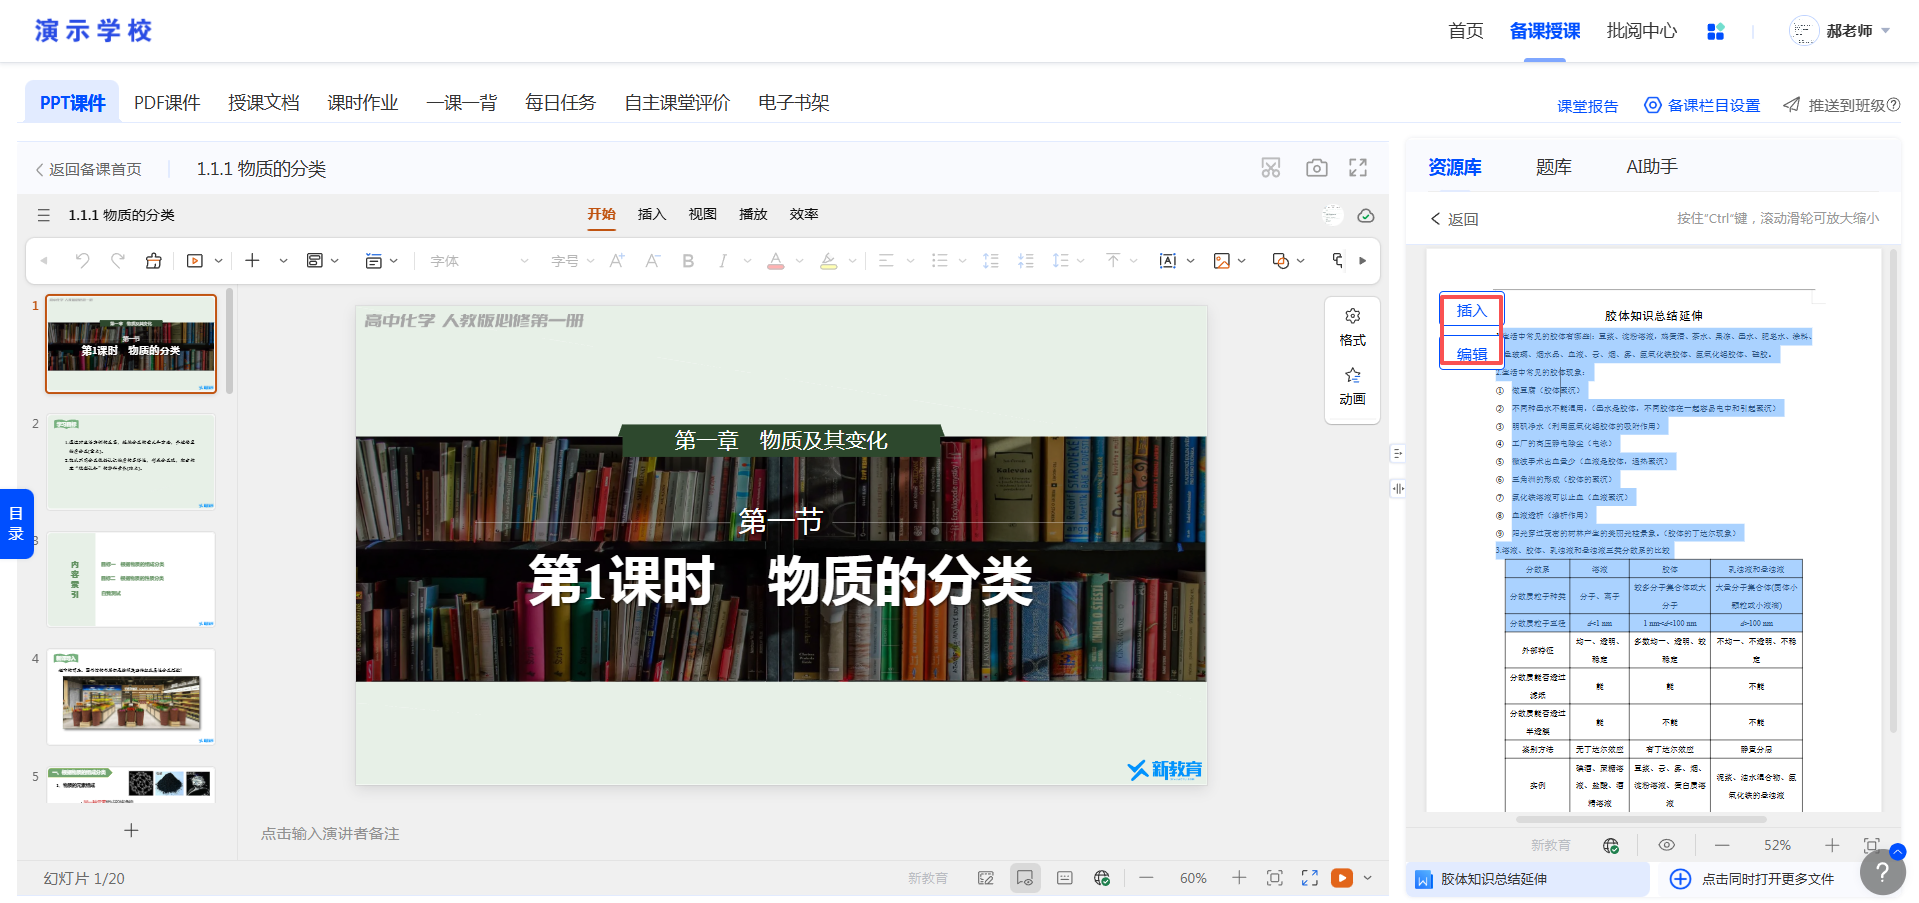Viewport: 1919px width, 903px height.
Task: Toggle the eye view icon in document viewer
Action: click(x=1666, y=845)
